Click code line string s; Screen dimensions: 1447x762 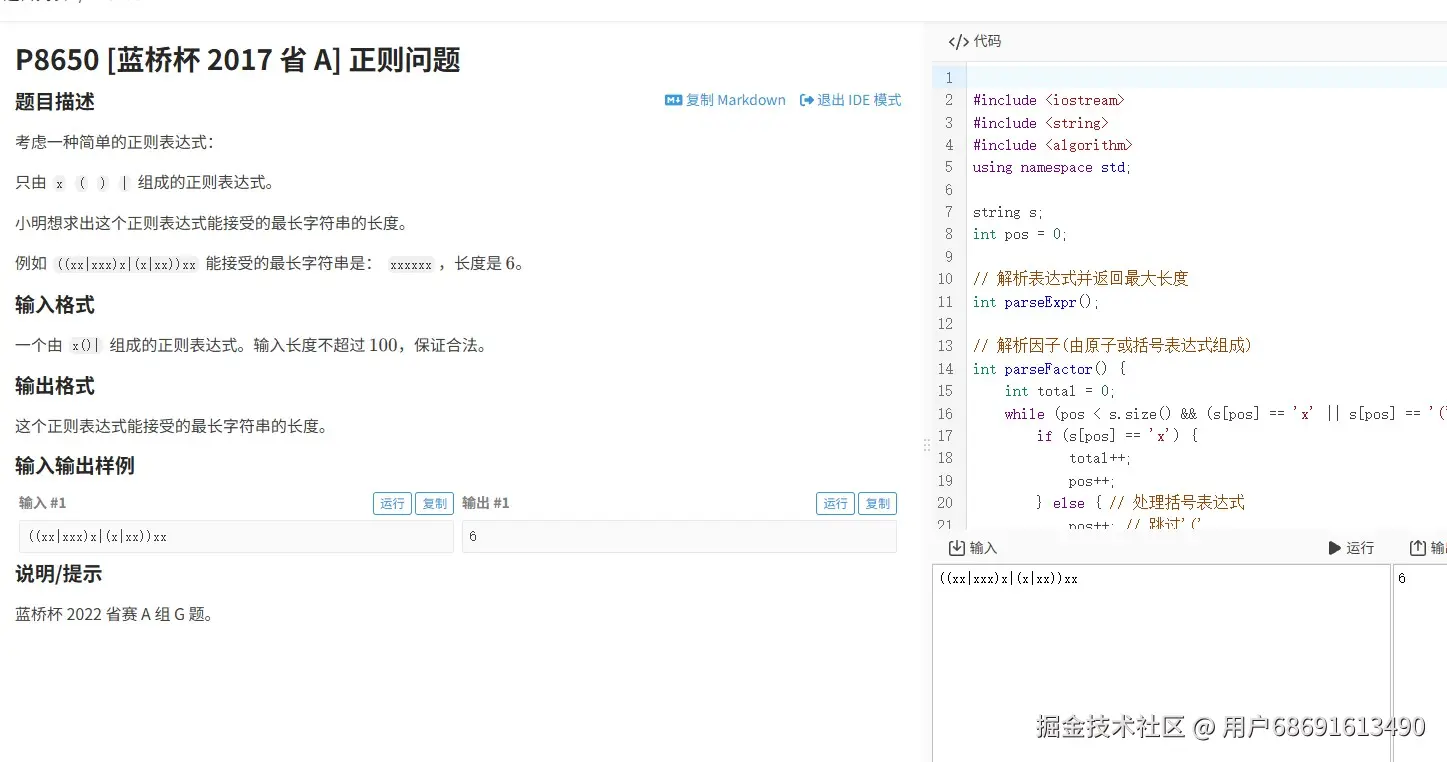coord(1008,212)
